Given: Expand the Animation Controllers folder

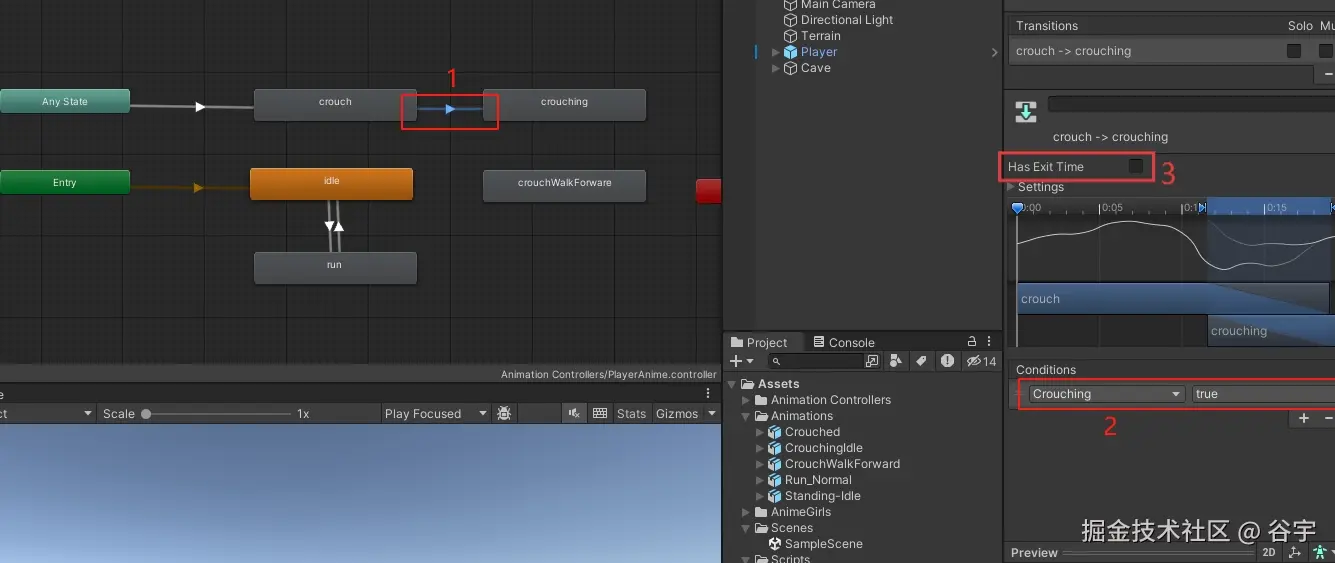Looking at the screenshot, I should point(746,400).
